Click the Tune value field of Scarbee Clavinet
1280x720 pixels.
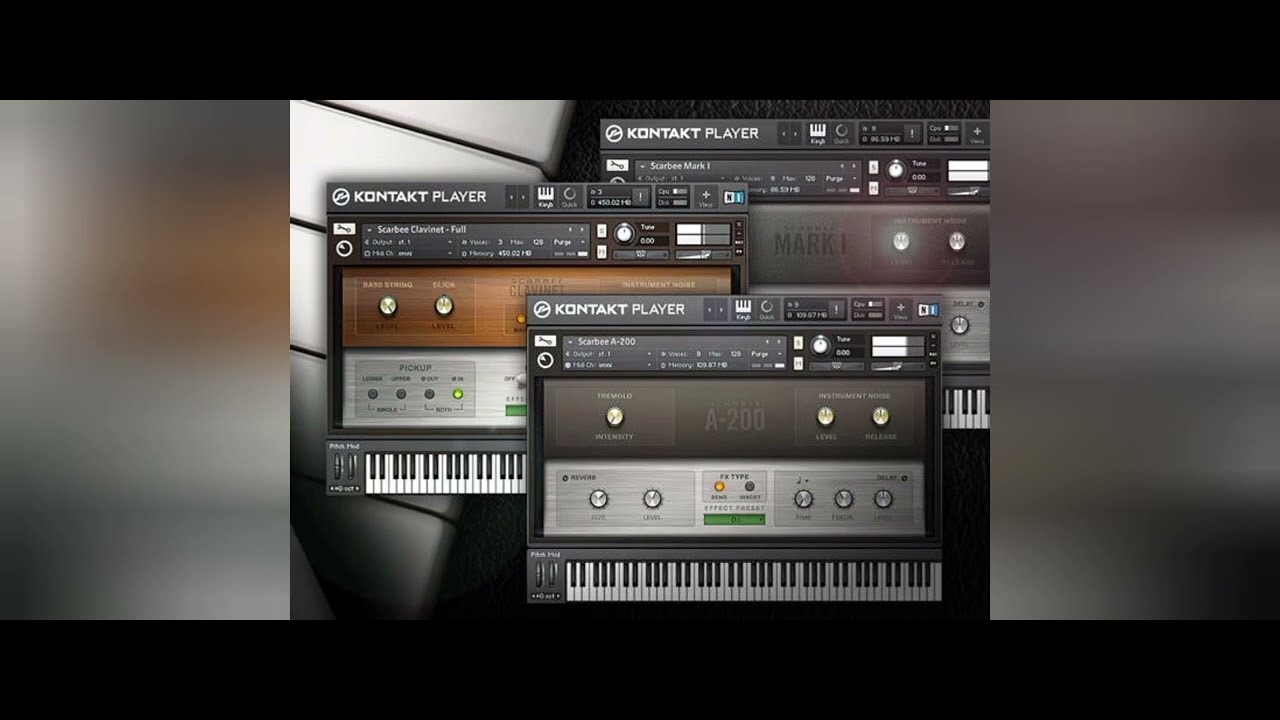[x=647, y=240]
